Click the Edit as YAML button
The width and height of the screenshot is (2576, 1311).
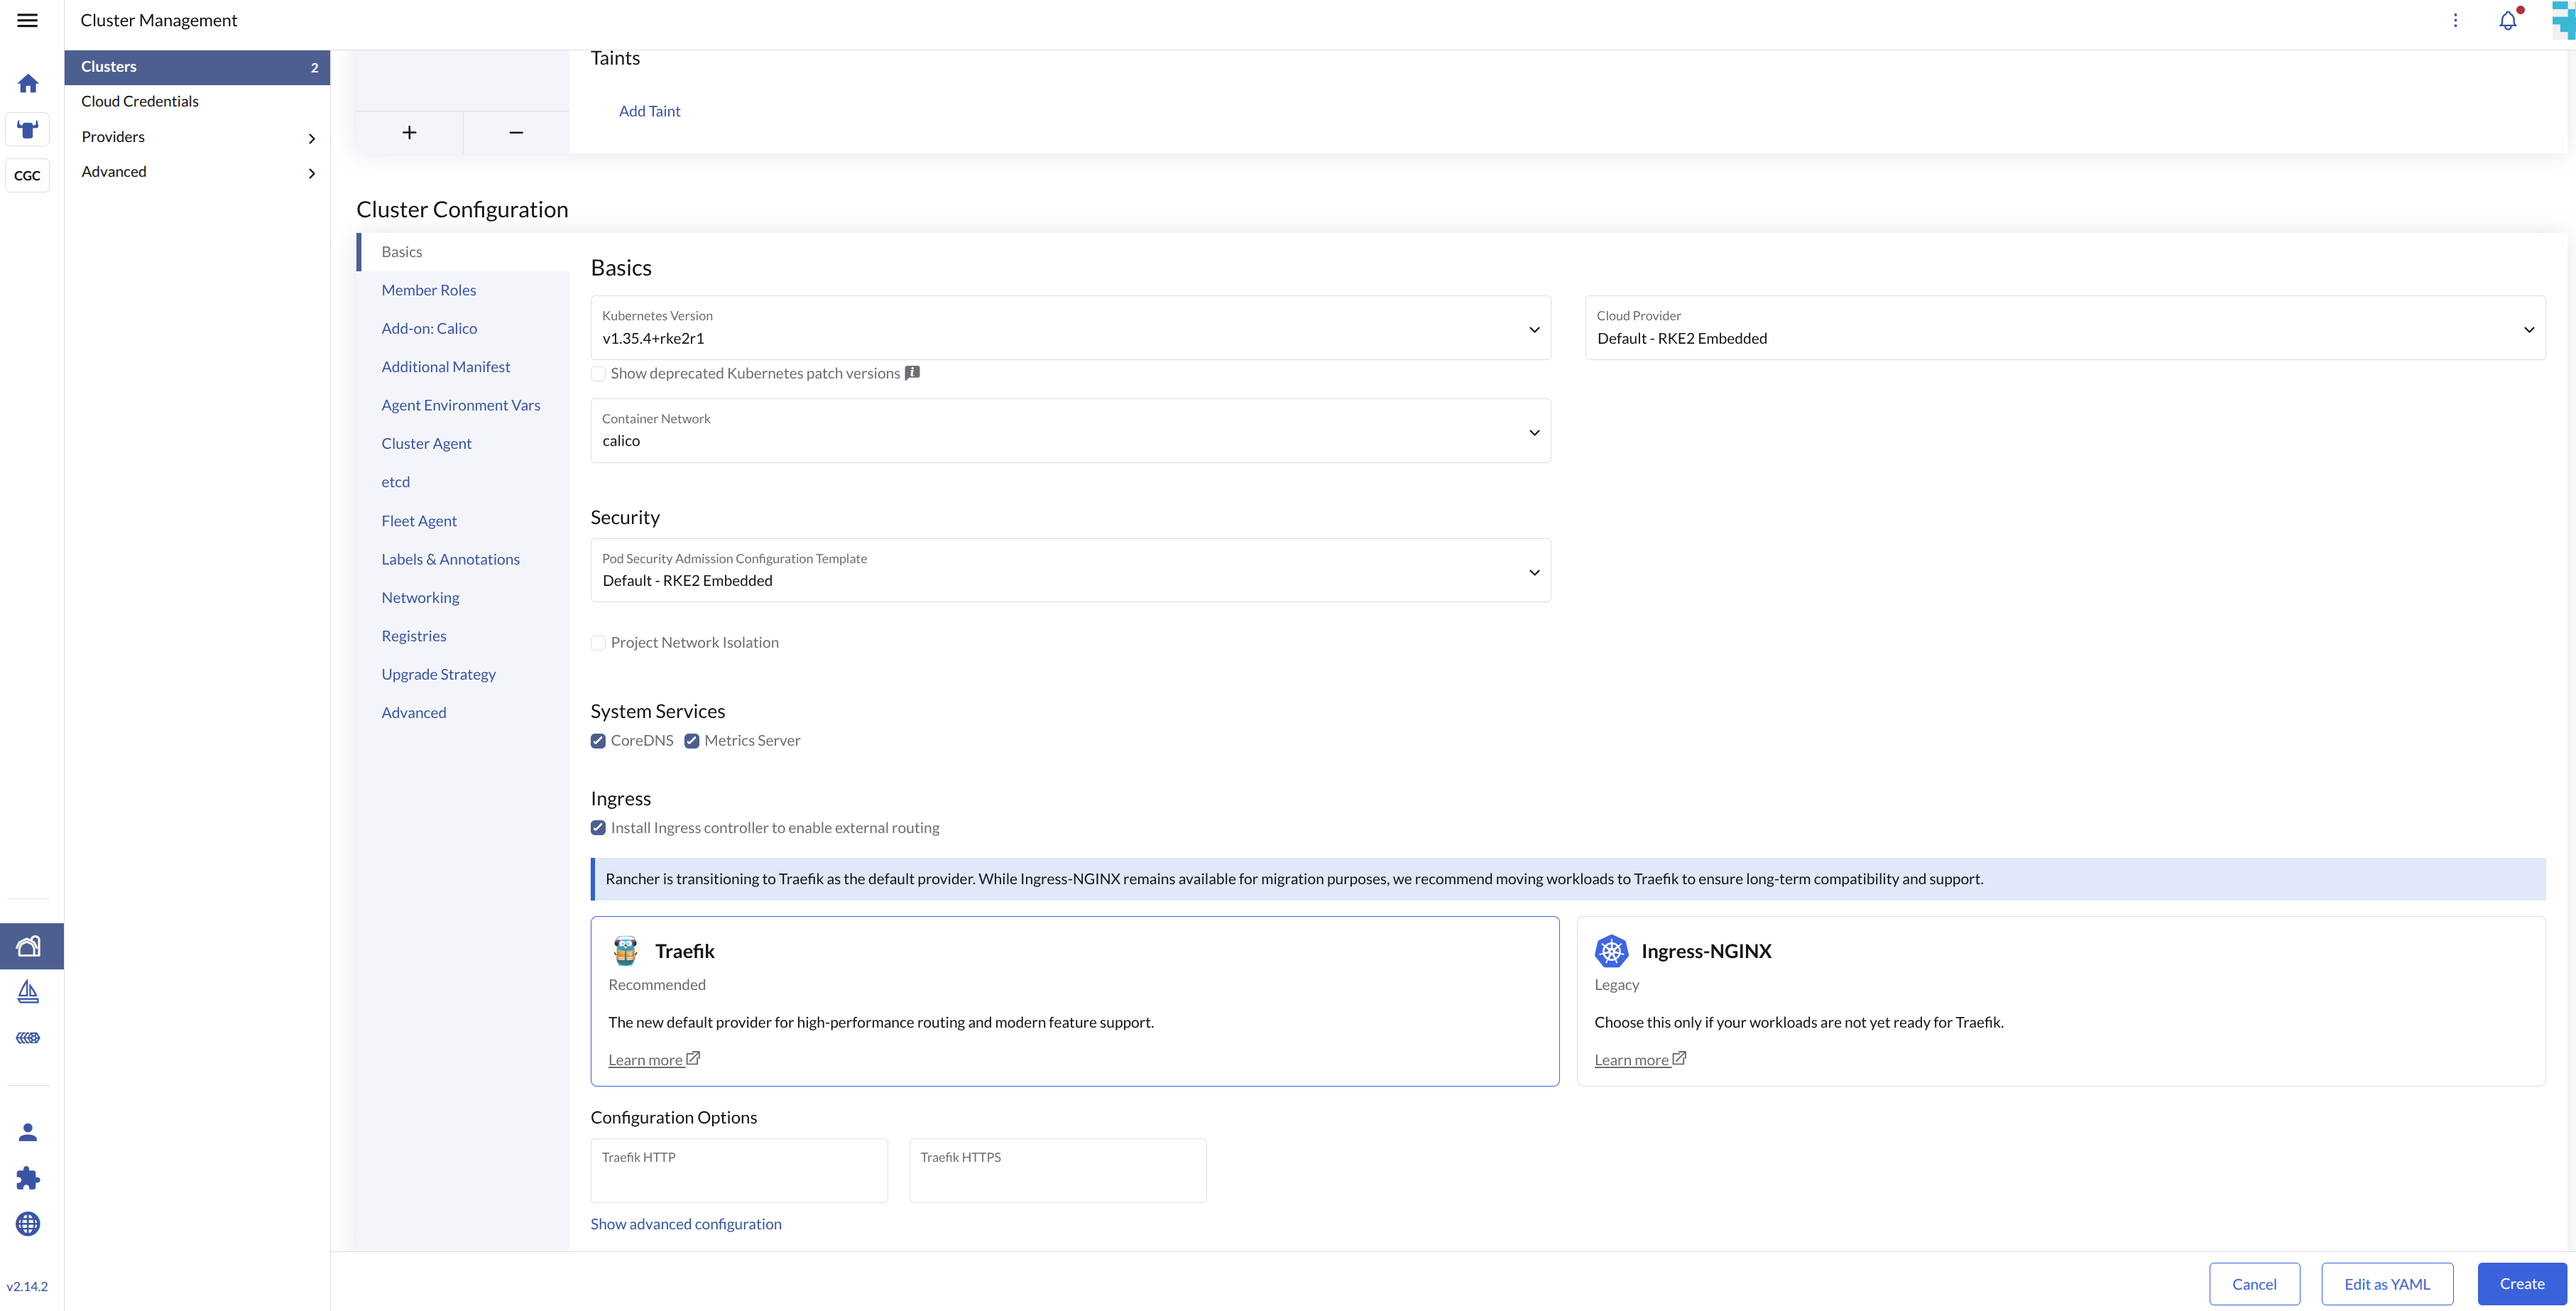[2387, 1284]
